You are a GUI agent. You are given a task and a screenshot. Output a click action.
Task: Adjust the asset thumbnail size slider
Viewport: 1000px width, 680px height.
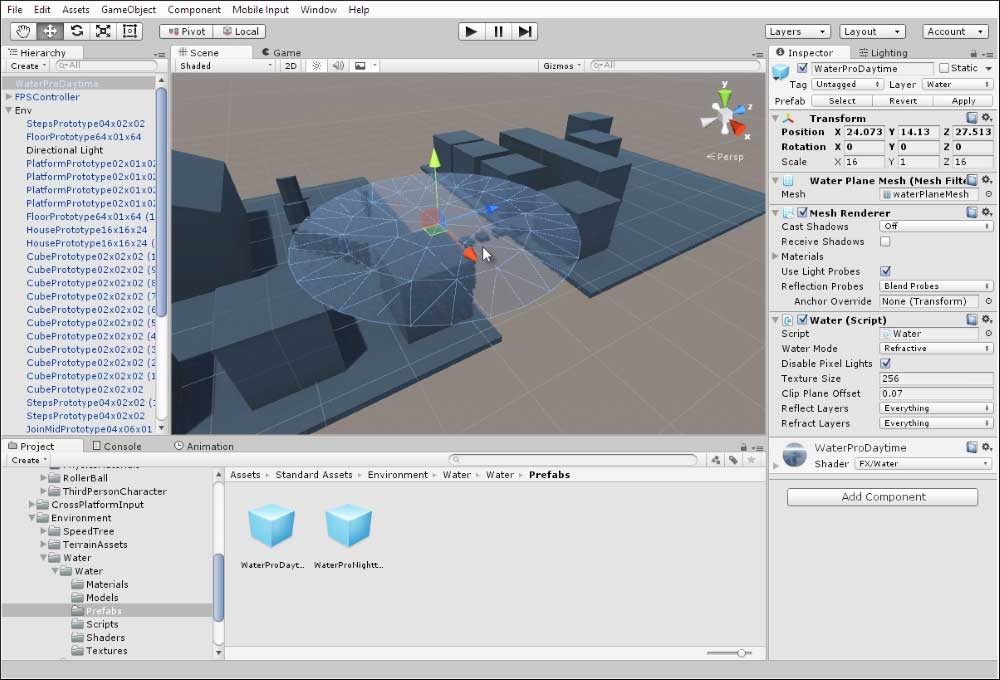(x=742, y=653)
